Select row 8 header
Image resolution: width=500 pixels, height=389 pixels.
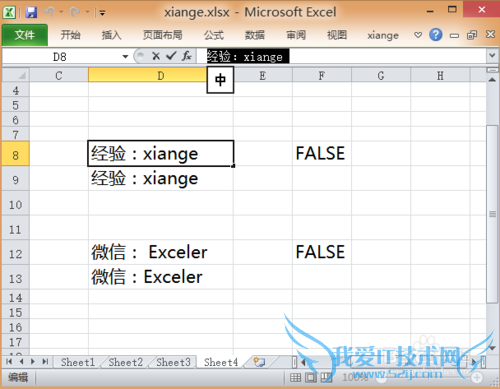(x=16, y=154)
